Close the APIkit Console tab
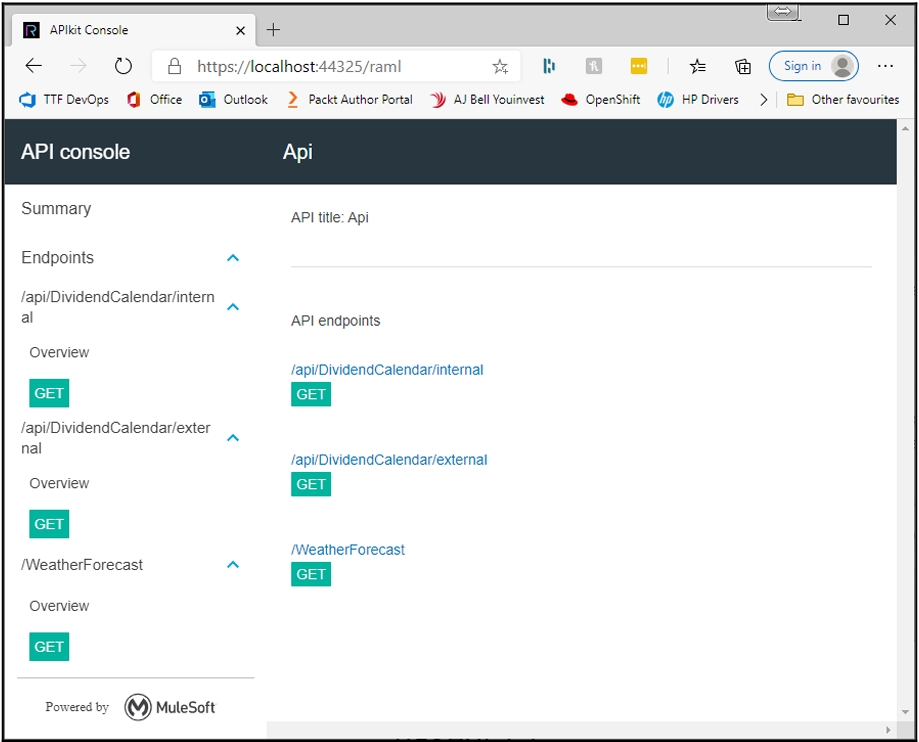This screenshot has height=742, width=919. click(x=241, y=30)
